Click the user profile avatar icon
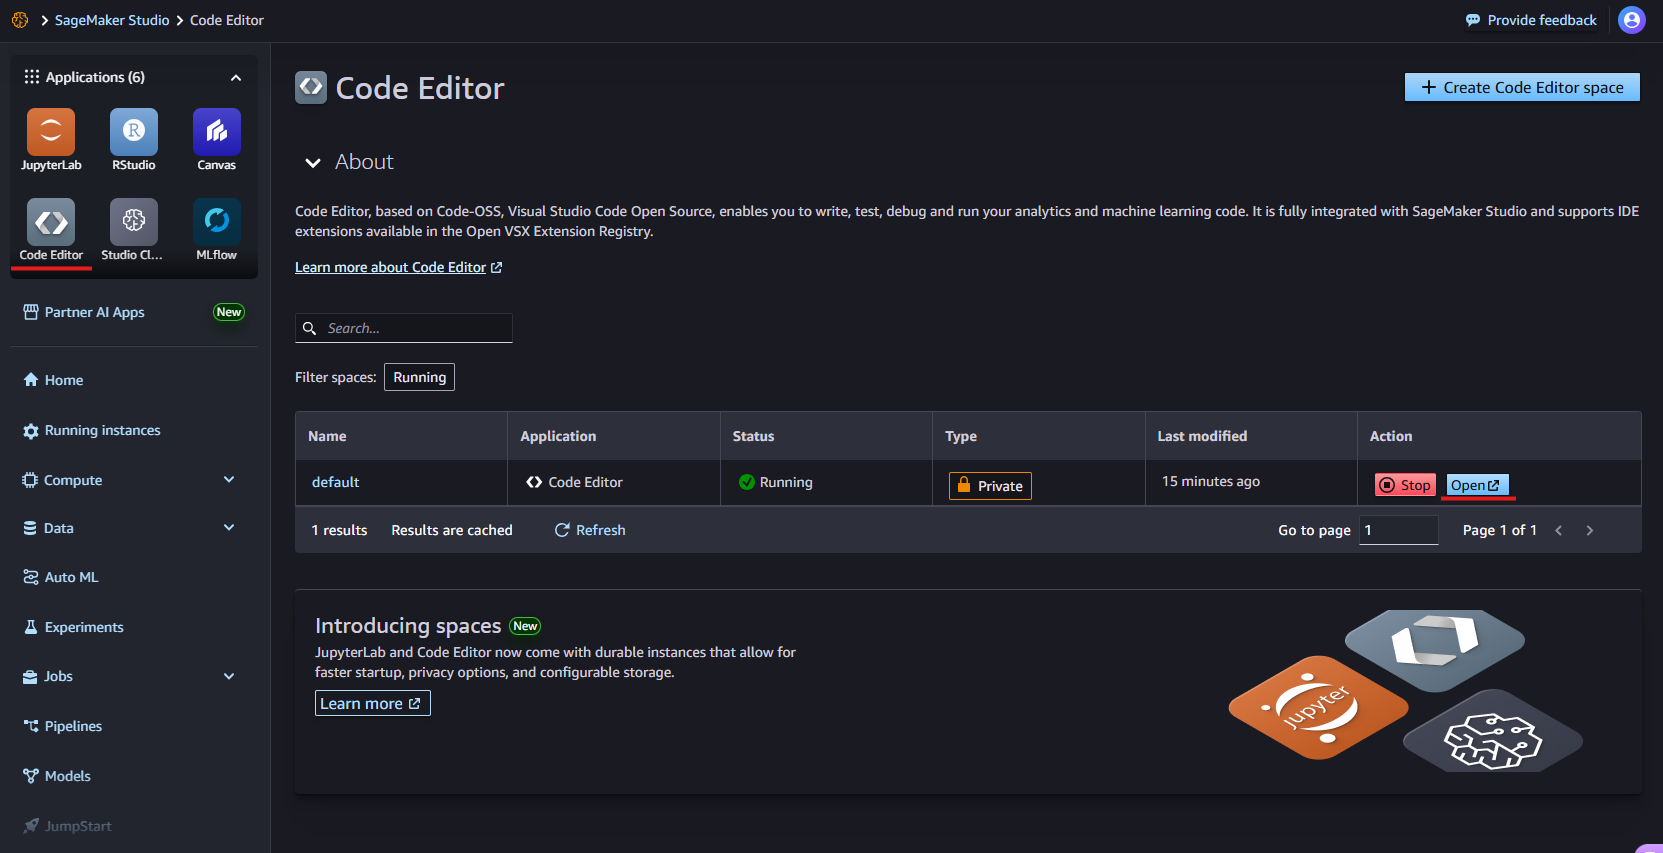 coord(1632,20)
